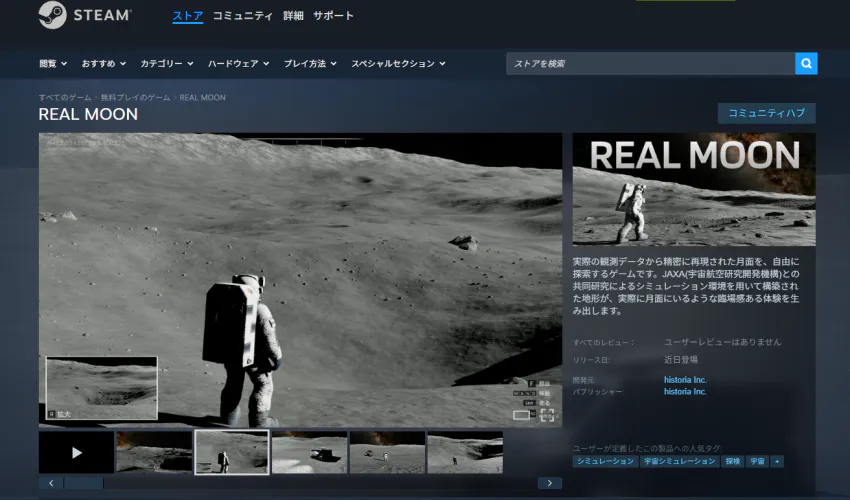Click the blue search magnifier button
The width and height of the screenshot is (850, 500).
pos(806,64)
